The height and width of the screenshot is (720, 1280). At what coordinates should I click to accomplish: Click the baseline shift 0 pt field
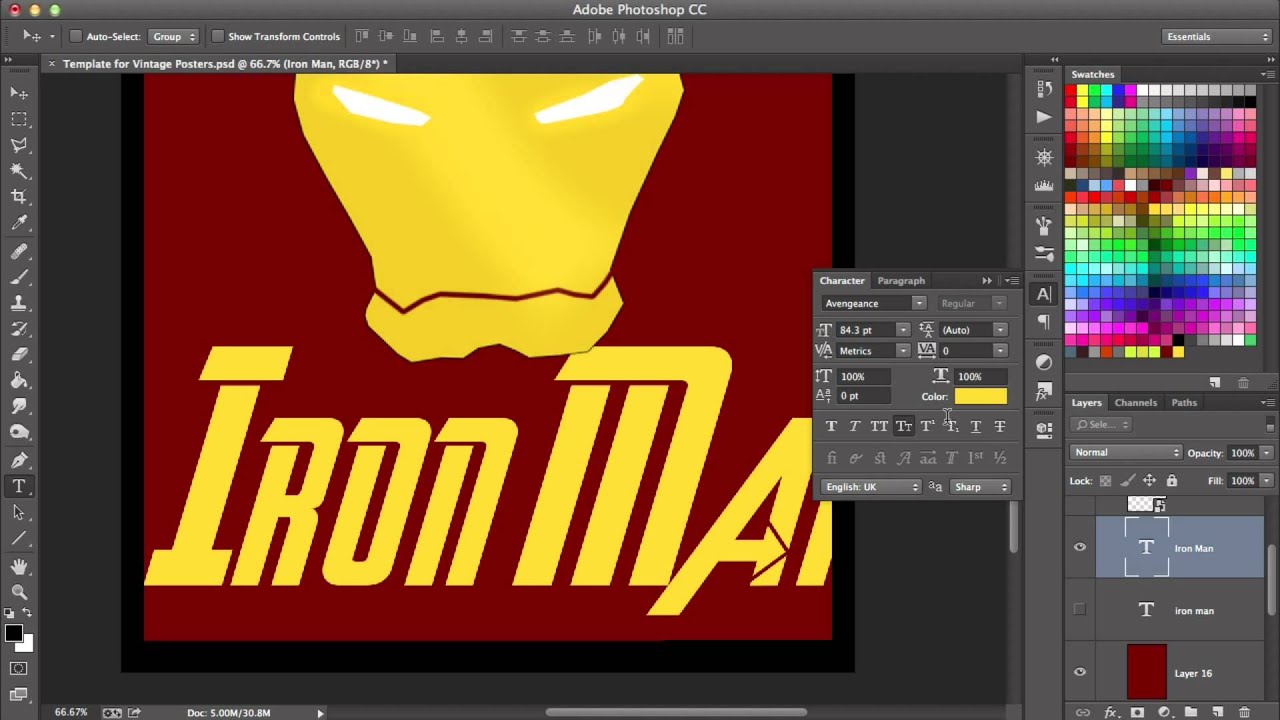coord(866,396)
